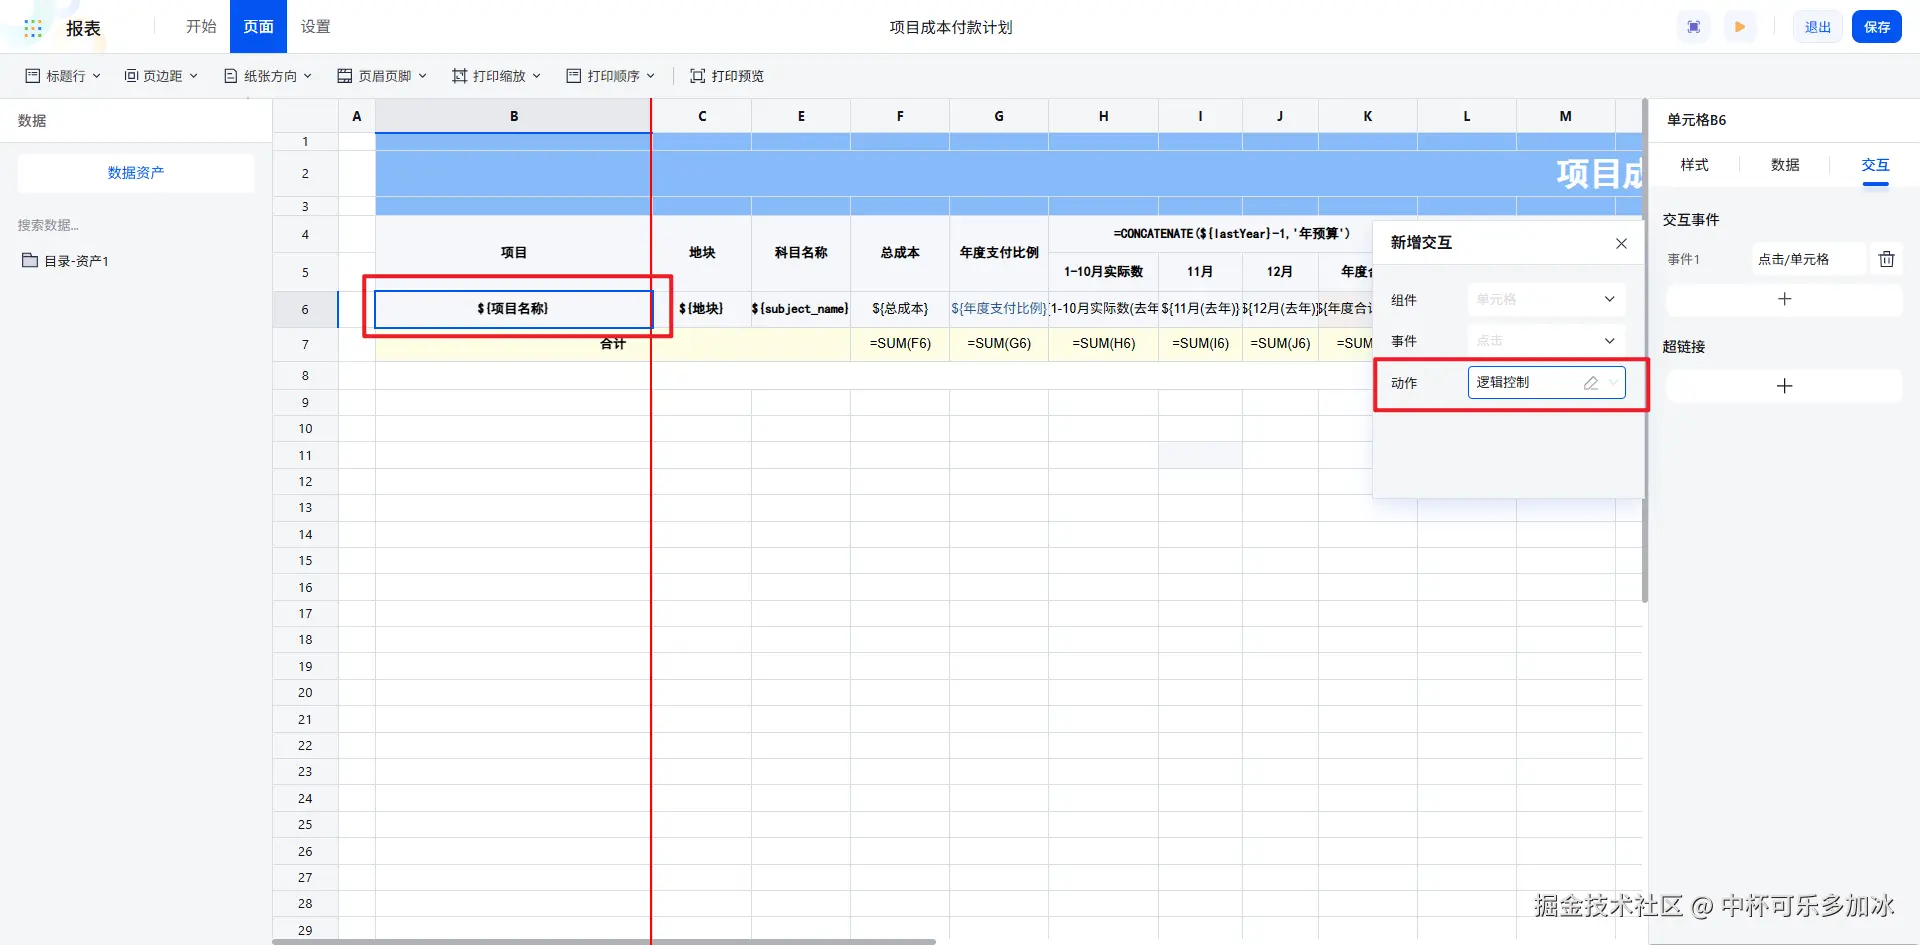Close the 新增交互 popup
This screenshot has height=945, width=1920.
coord(1621,243)
